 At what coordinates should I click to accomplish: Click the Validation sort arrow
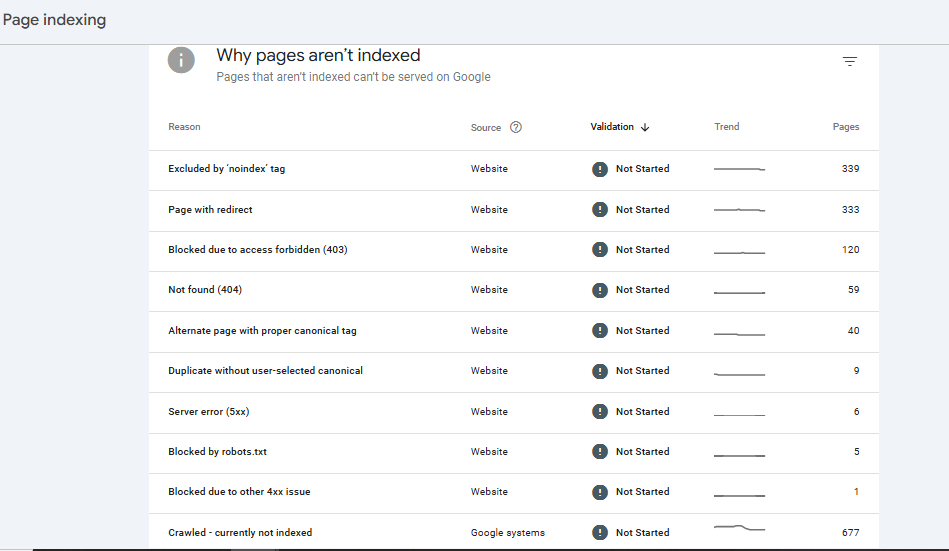[x=645, y=127]
